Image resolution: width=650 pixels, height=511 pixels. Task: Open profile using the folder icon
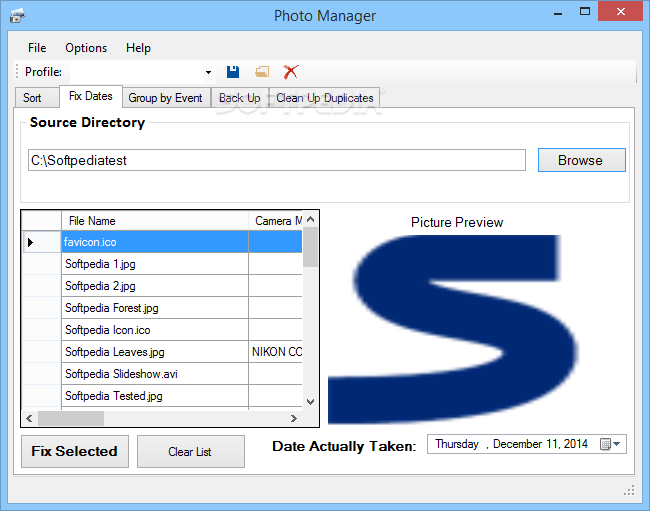pos(262,72)
